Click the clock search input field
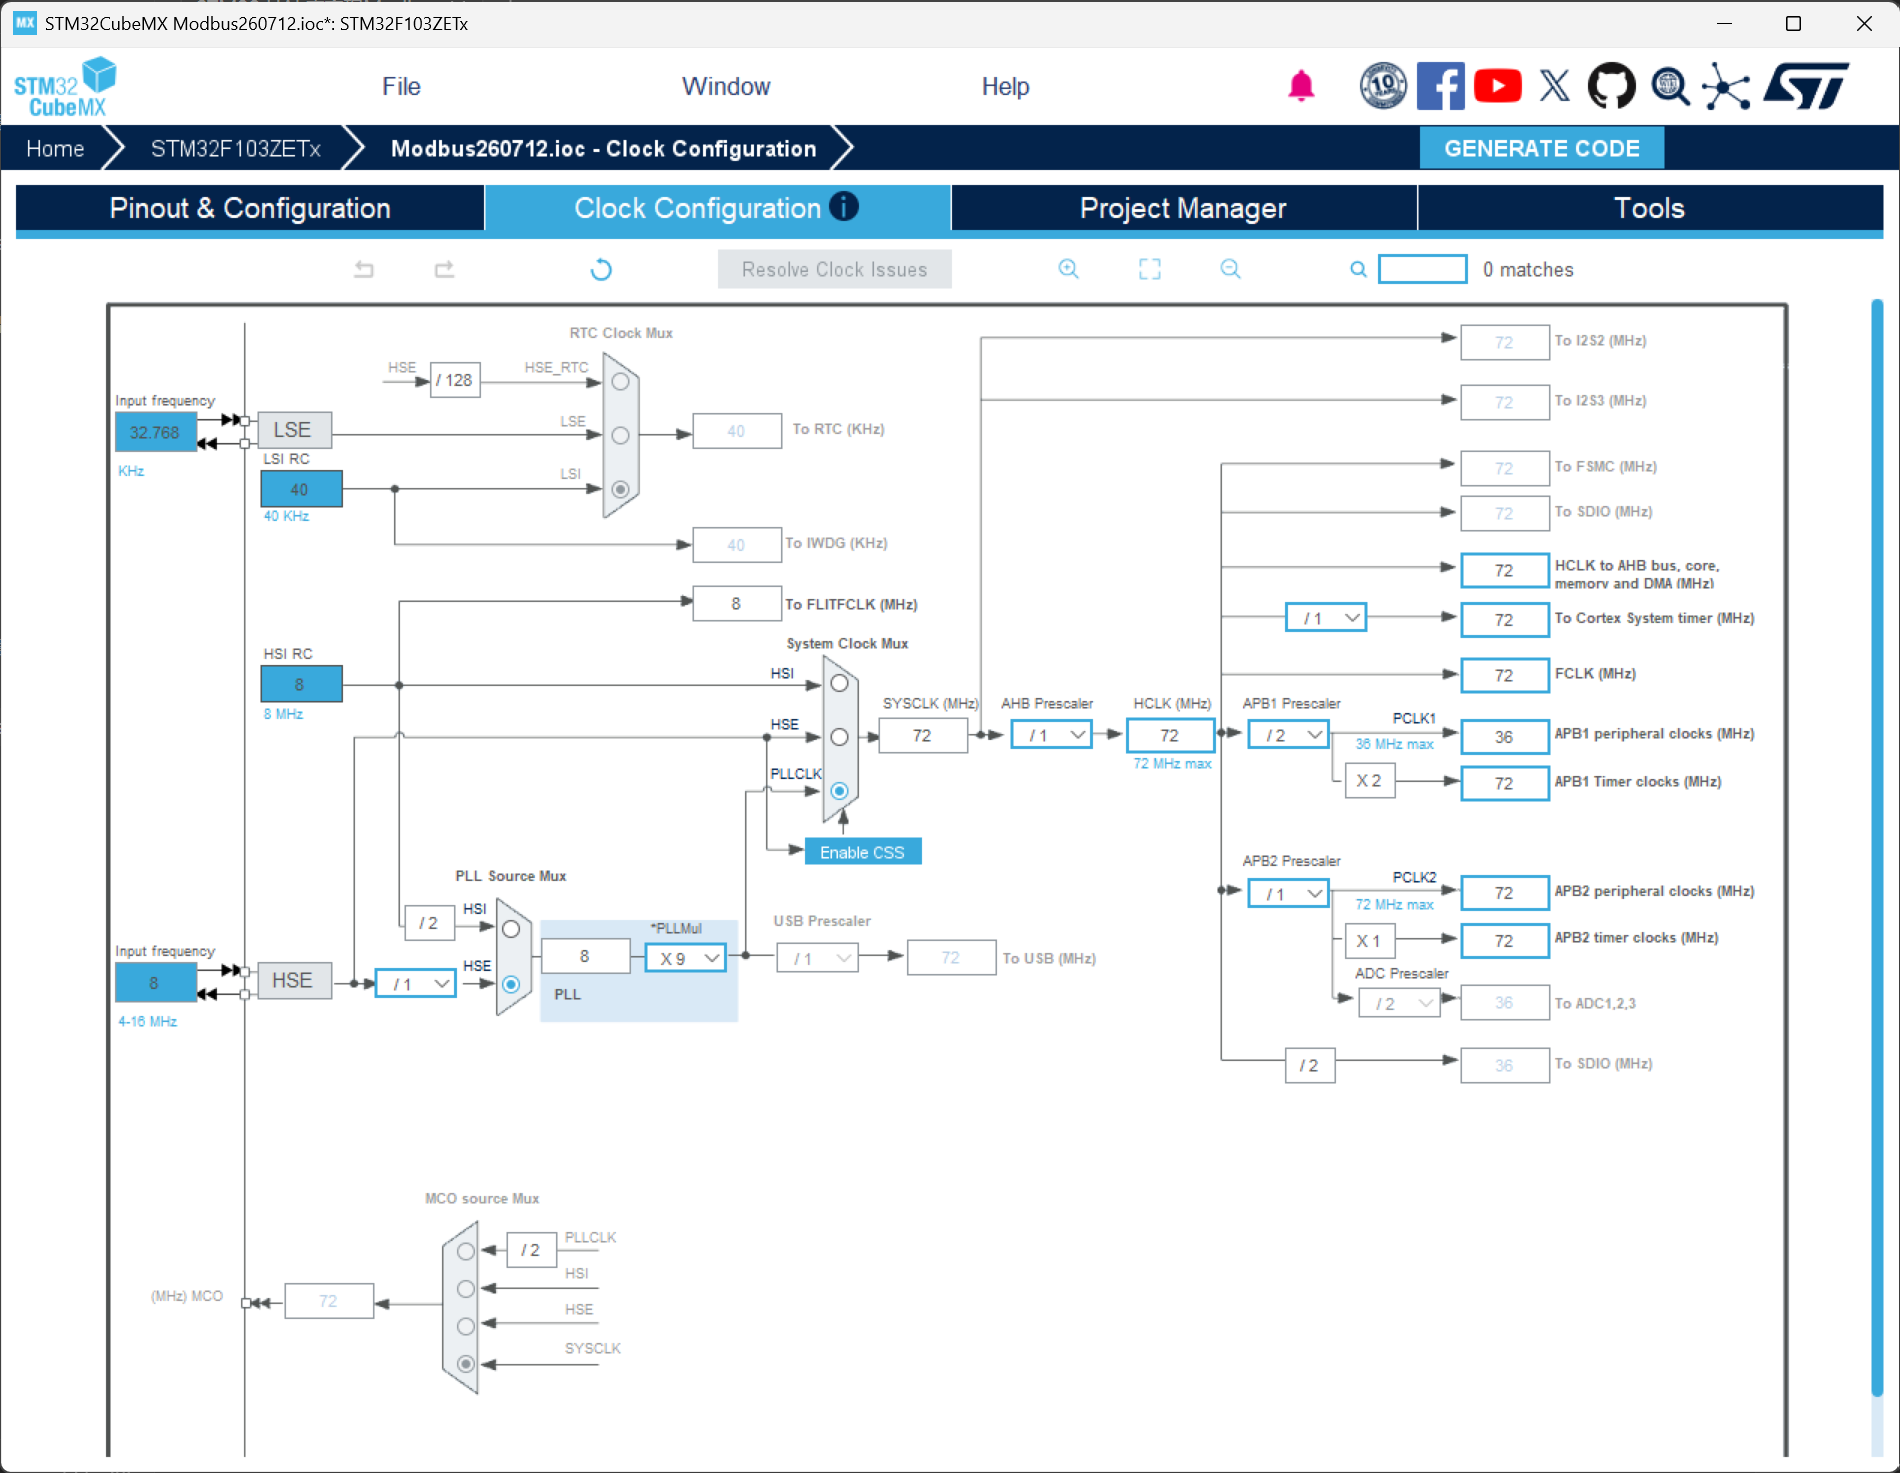The image size is (1900, 1473). coord(1422,269)
